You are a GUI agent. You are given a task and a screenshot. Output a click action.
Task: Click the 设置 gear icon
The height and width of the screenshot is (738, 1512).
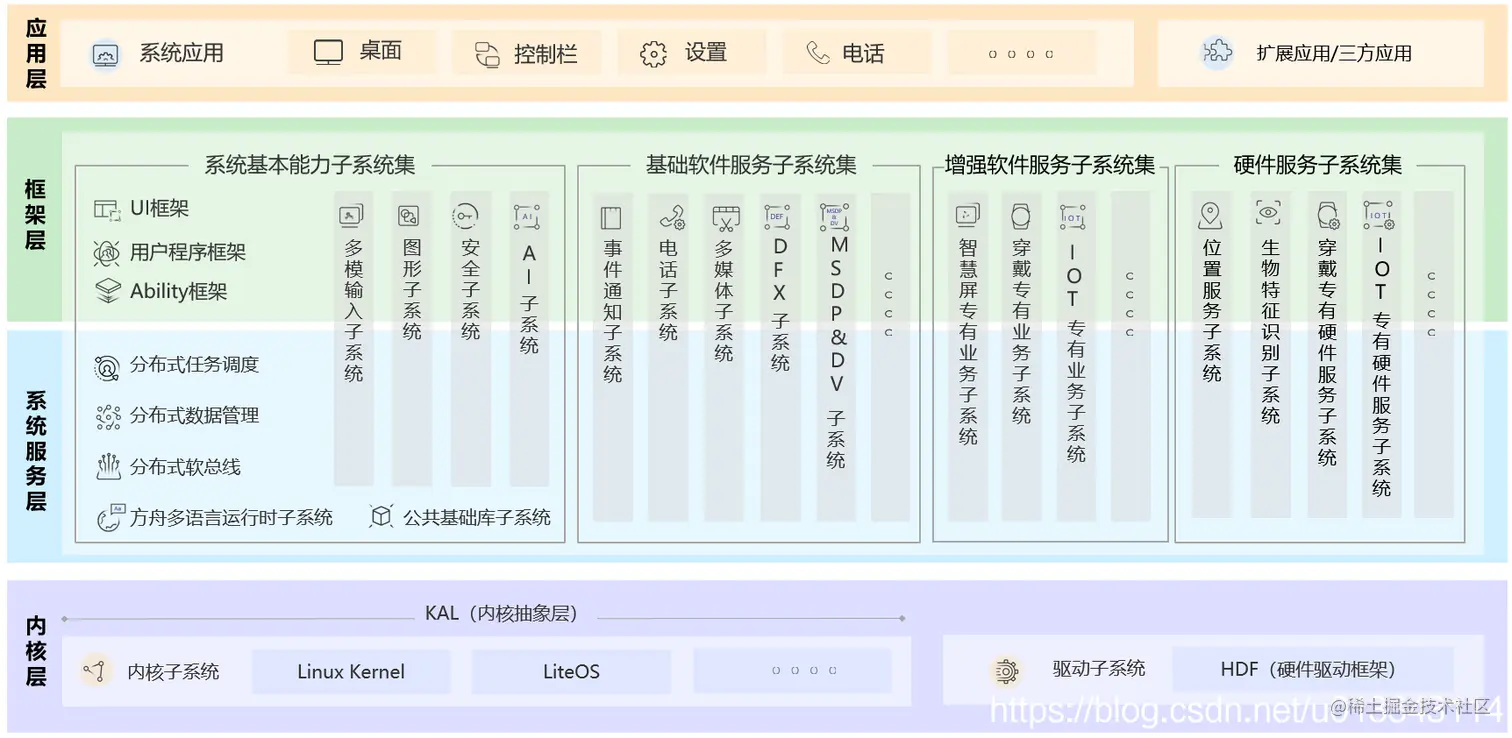click(x=653, y=53)
